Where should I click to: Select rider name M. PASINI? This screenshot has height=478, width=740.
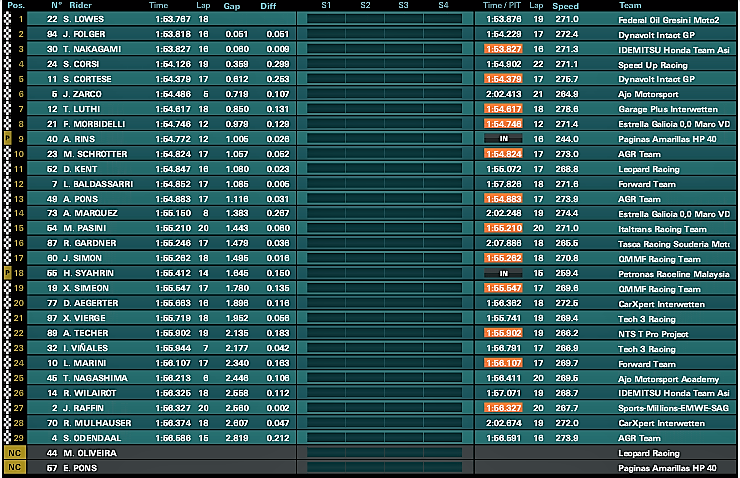[x=85, y=228]
